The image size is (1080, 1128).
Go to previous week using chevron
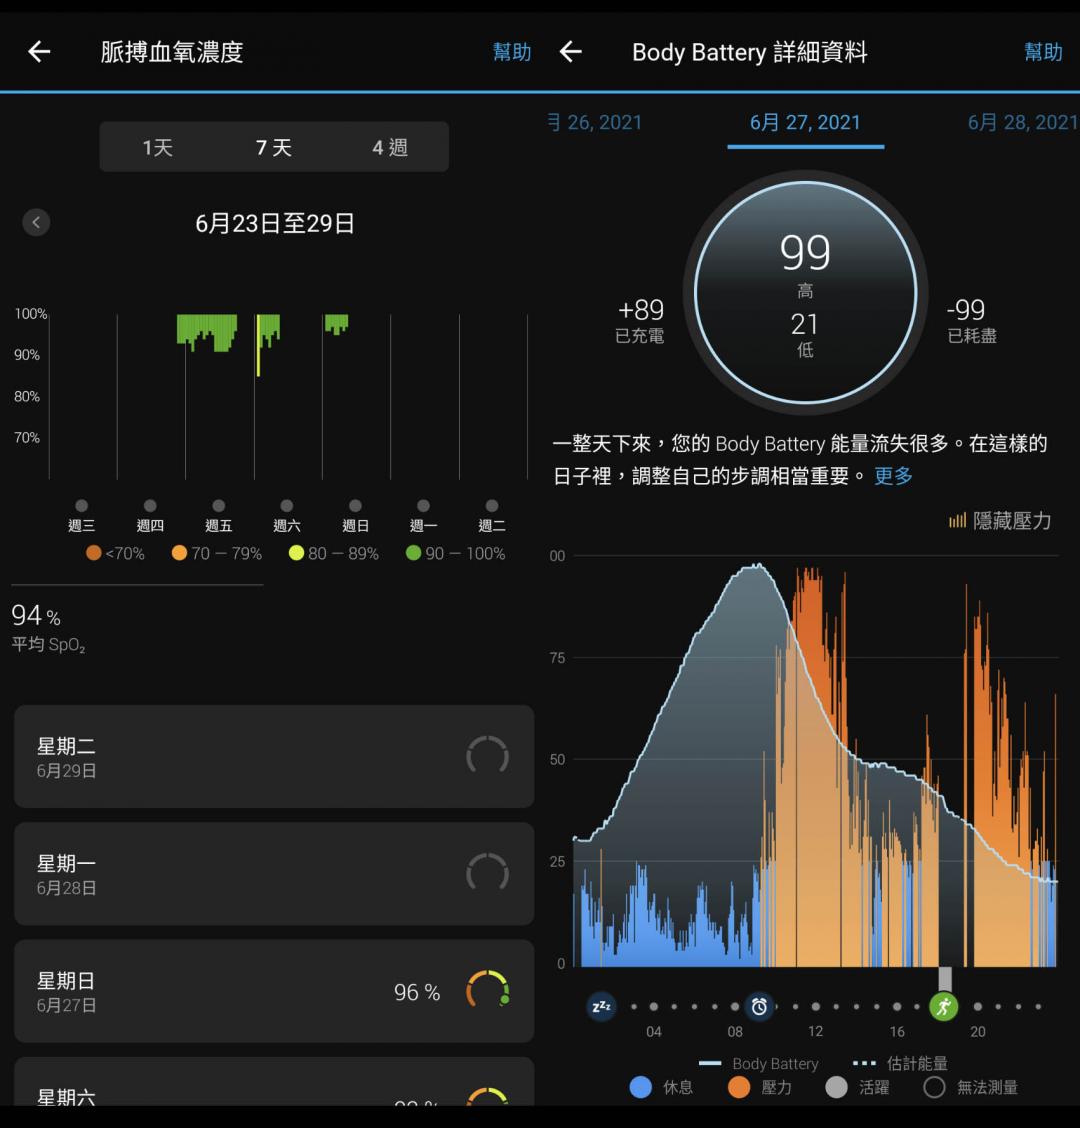click(36, 223)
